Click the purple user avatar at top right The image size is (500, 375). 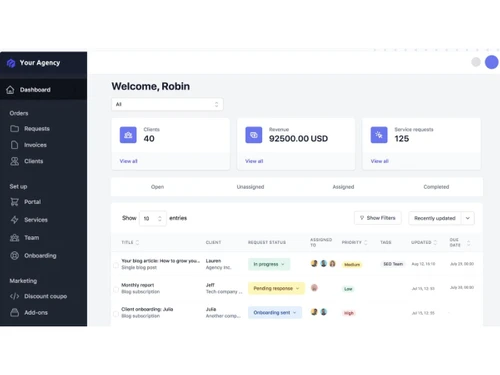[x=491, y=62]
